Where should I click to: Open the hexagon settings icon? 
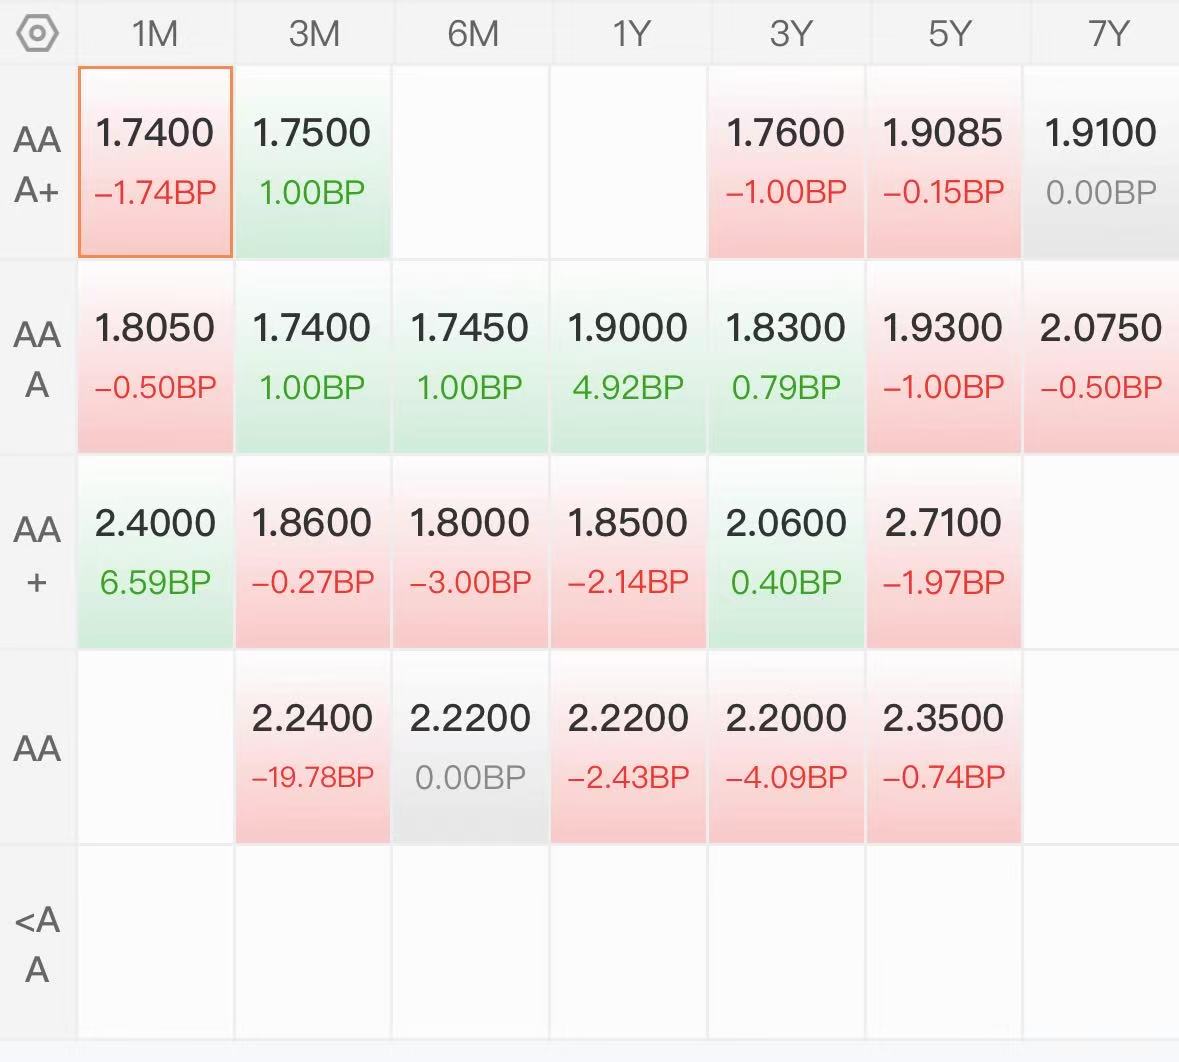(x=37, y=33)
